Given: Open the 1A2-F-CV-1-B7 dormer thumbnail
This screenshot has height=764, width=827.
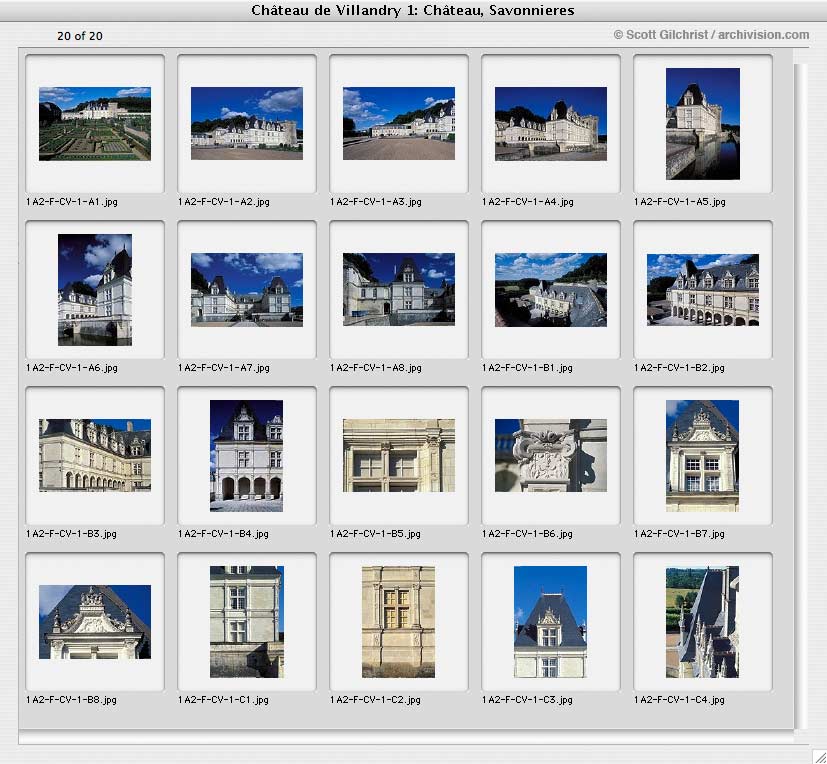Looking at the screenshot, I should click(x=702, y=456).
